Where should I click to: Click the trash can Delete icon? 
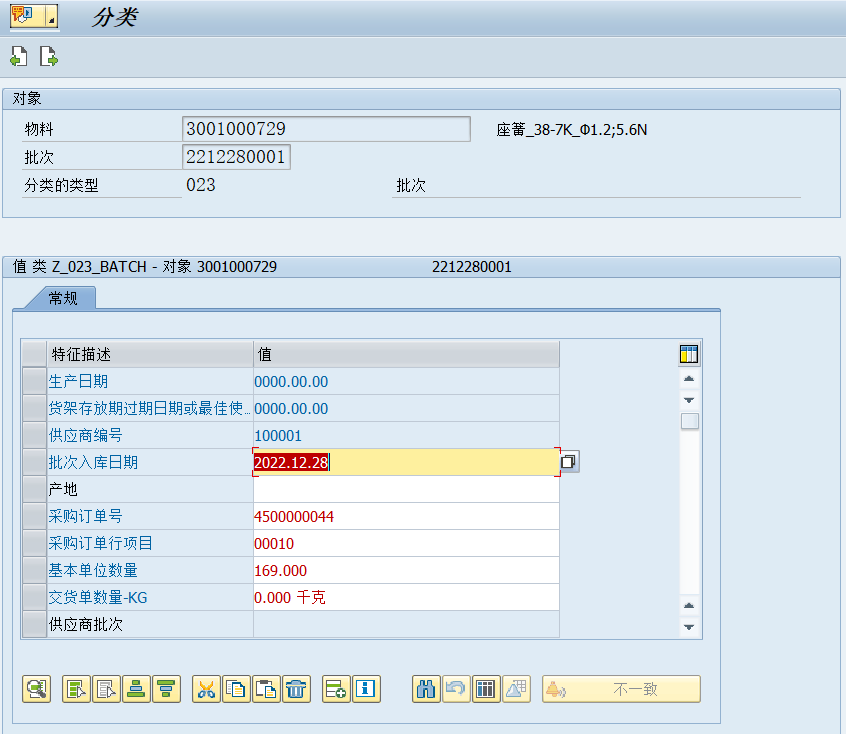pyautogui.click(x=296, y=689)
